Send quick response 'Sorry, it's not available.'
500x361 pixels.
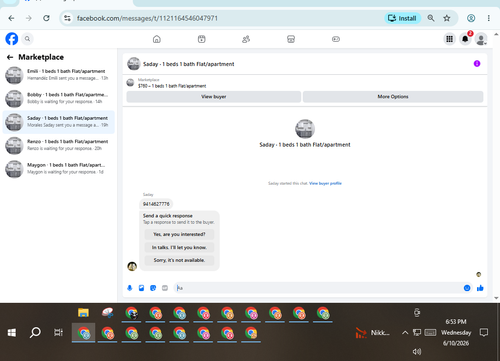[x=179, y=260]
